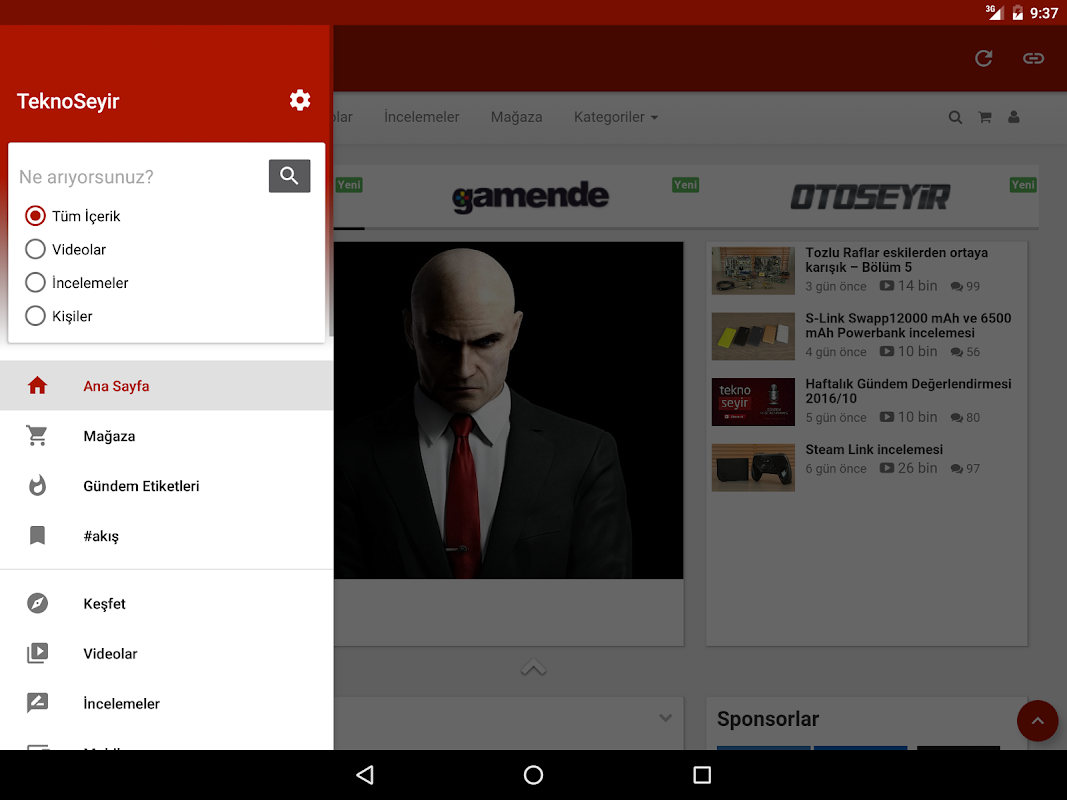
Task: Open Steam Link incelemesi article
Action: pyautogui.click(x=874, y=449)
